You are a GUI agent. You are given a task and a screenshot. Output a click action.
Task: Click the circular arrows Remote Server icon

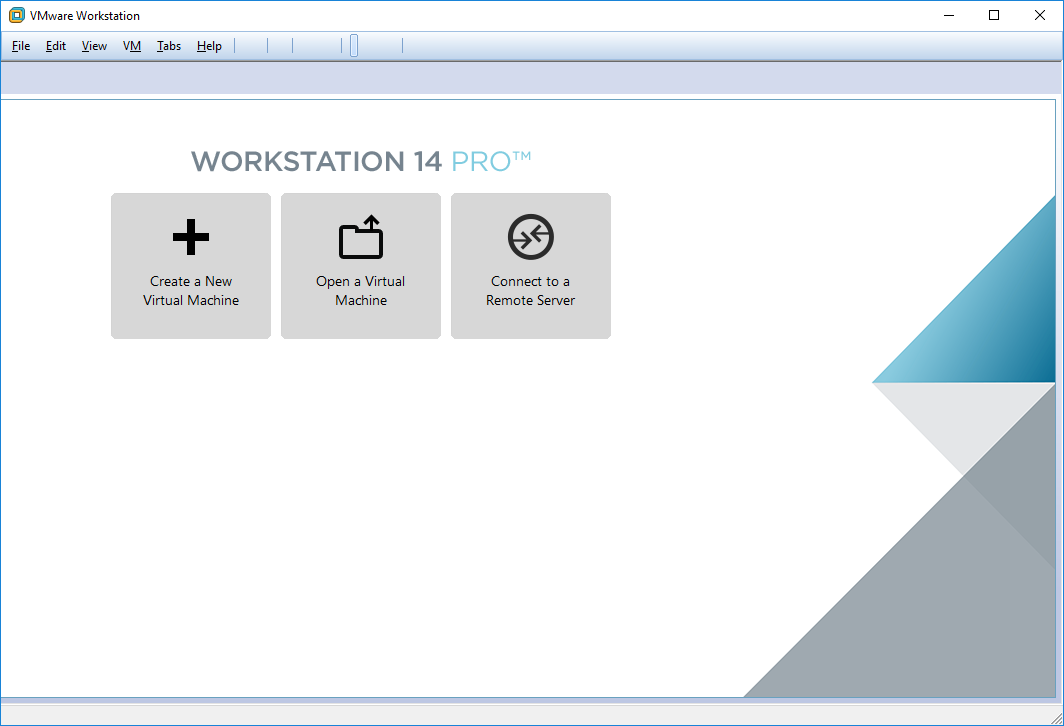pos(530,238)
